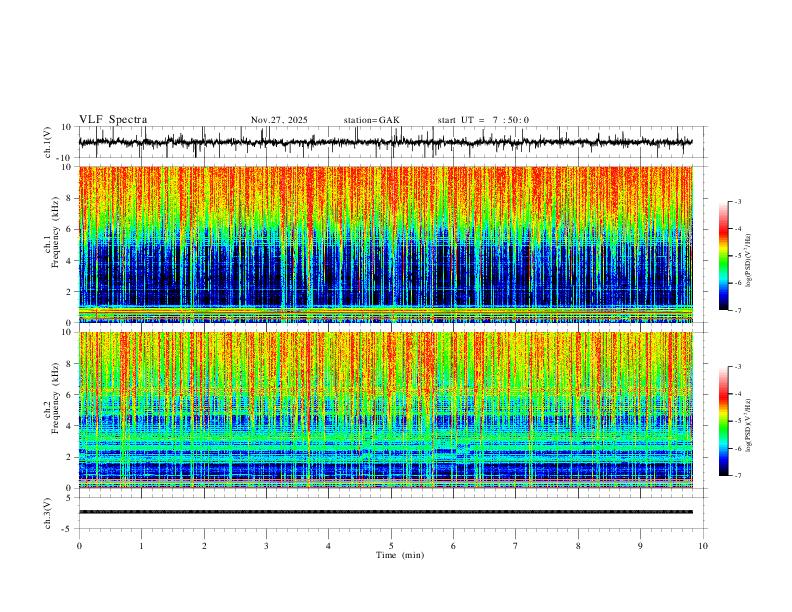Click the ch.1 voltage waveform trace

point(385,142)
